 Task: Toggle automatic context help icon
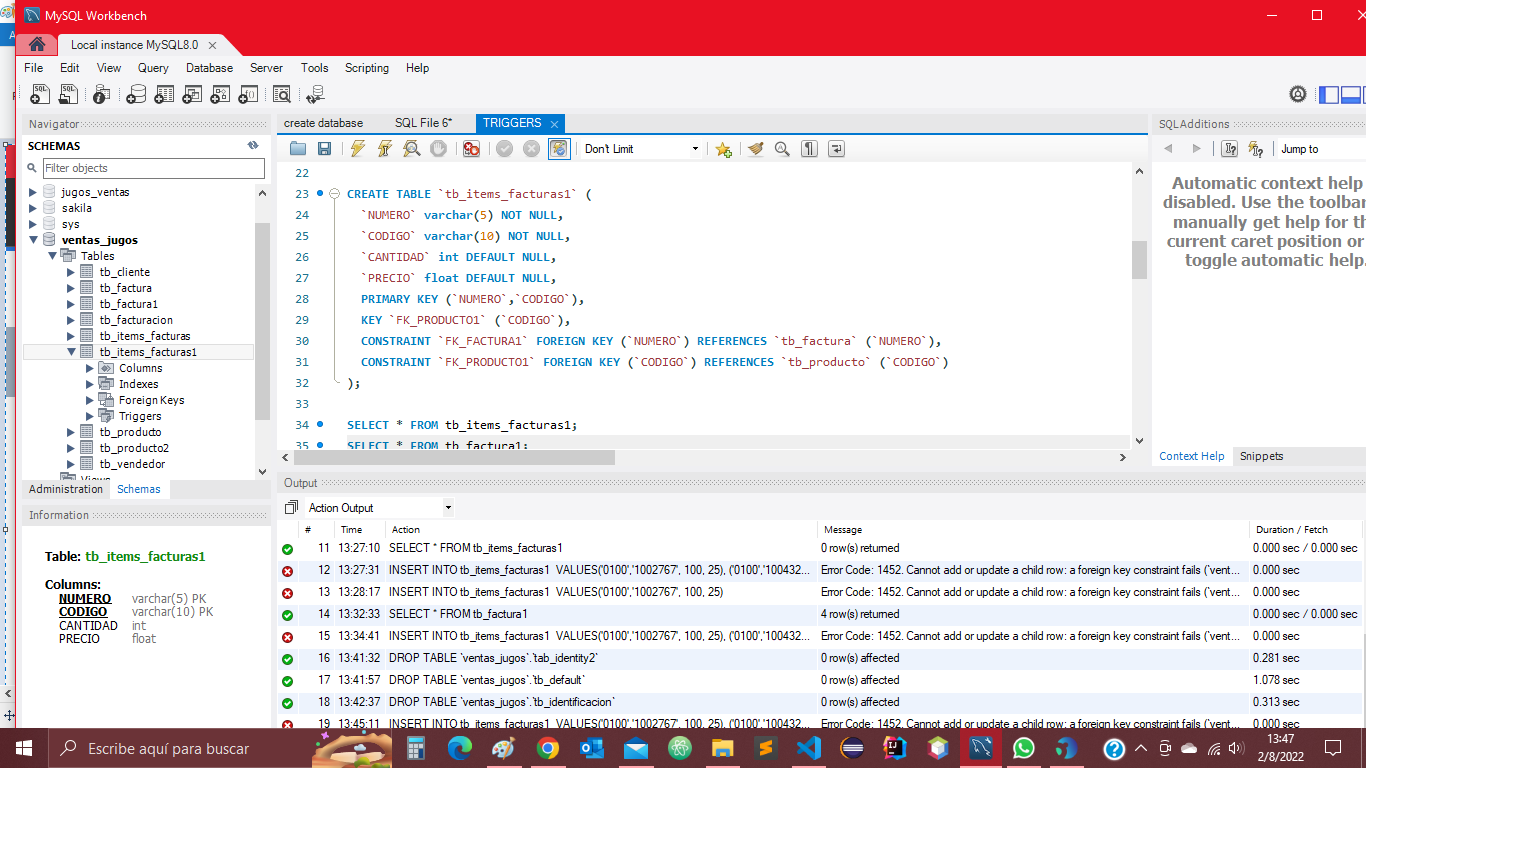1255,149
